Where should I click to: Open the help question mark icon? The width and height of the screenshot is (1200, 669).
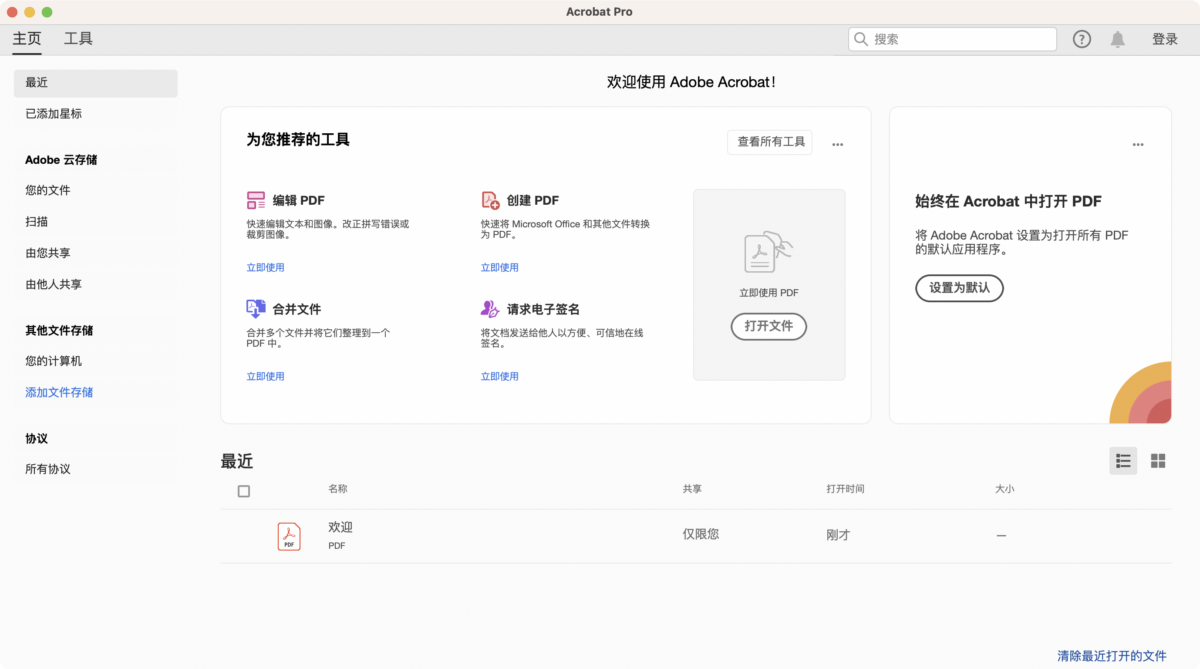tap(1082, 39)
